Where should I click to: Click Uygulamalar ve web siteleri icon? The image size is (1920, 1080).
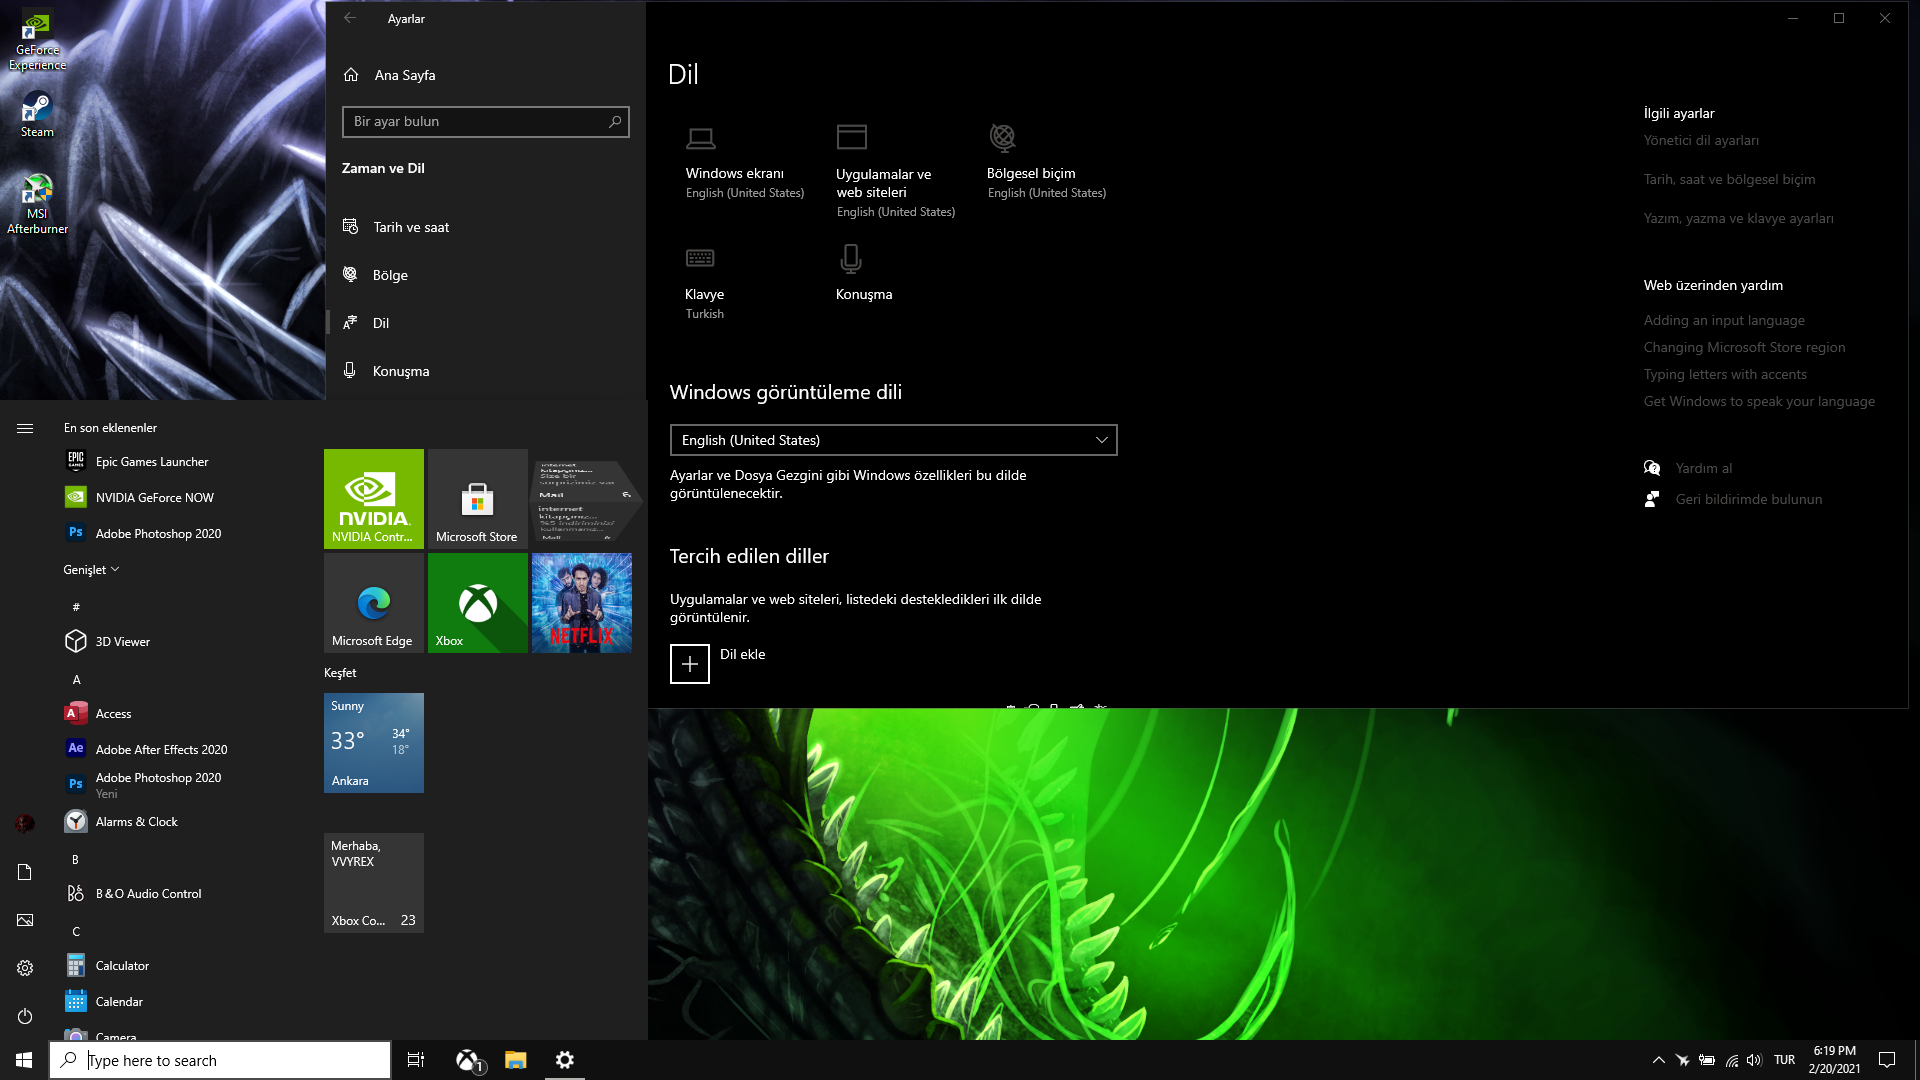tap(852, 137)
